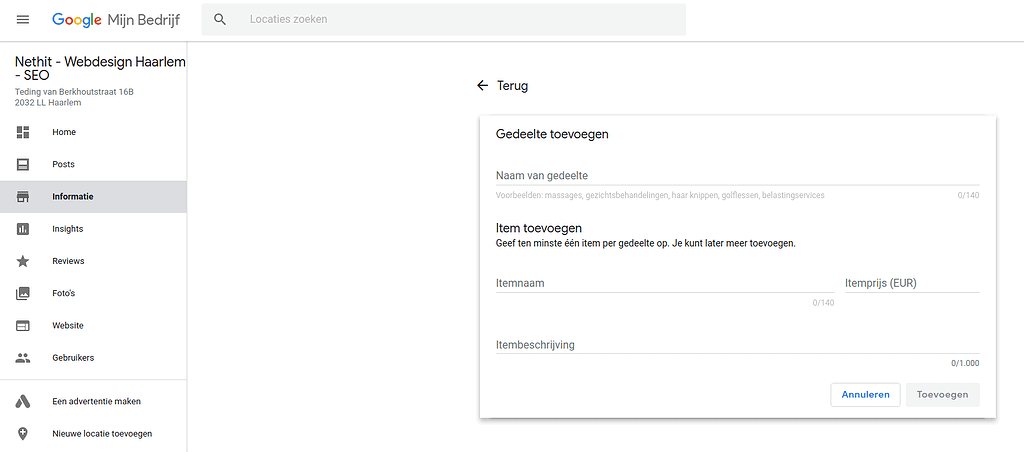1024x452 pixels.
Task: Click the address Teding van Berkhoutstraat 16B
Action: (x=74, y=92)
